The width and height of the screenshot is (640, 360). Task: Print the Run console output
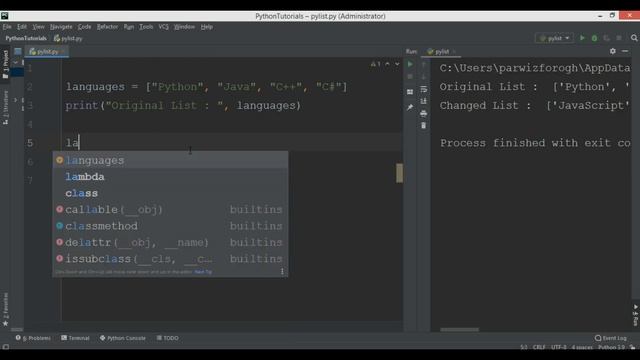423,113
